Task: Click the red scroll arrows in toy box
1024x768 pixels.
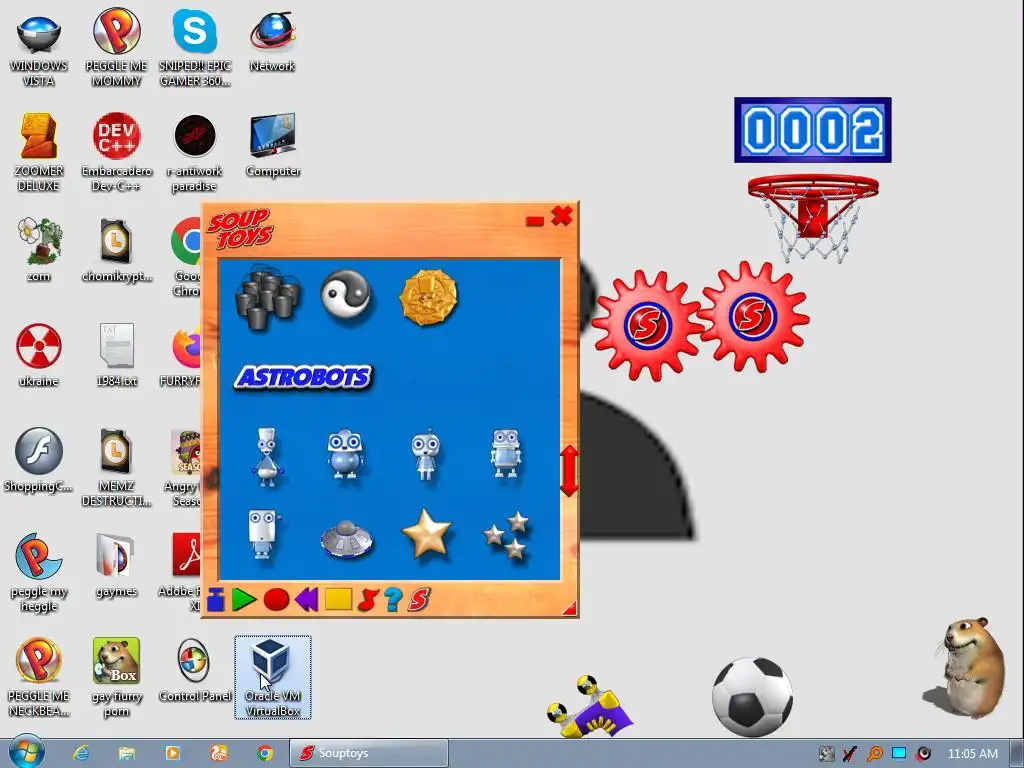Action: coord(569,471)
